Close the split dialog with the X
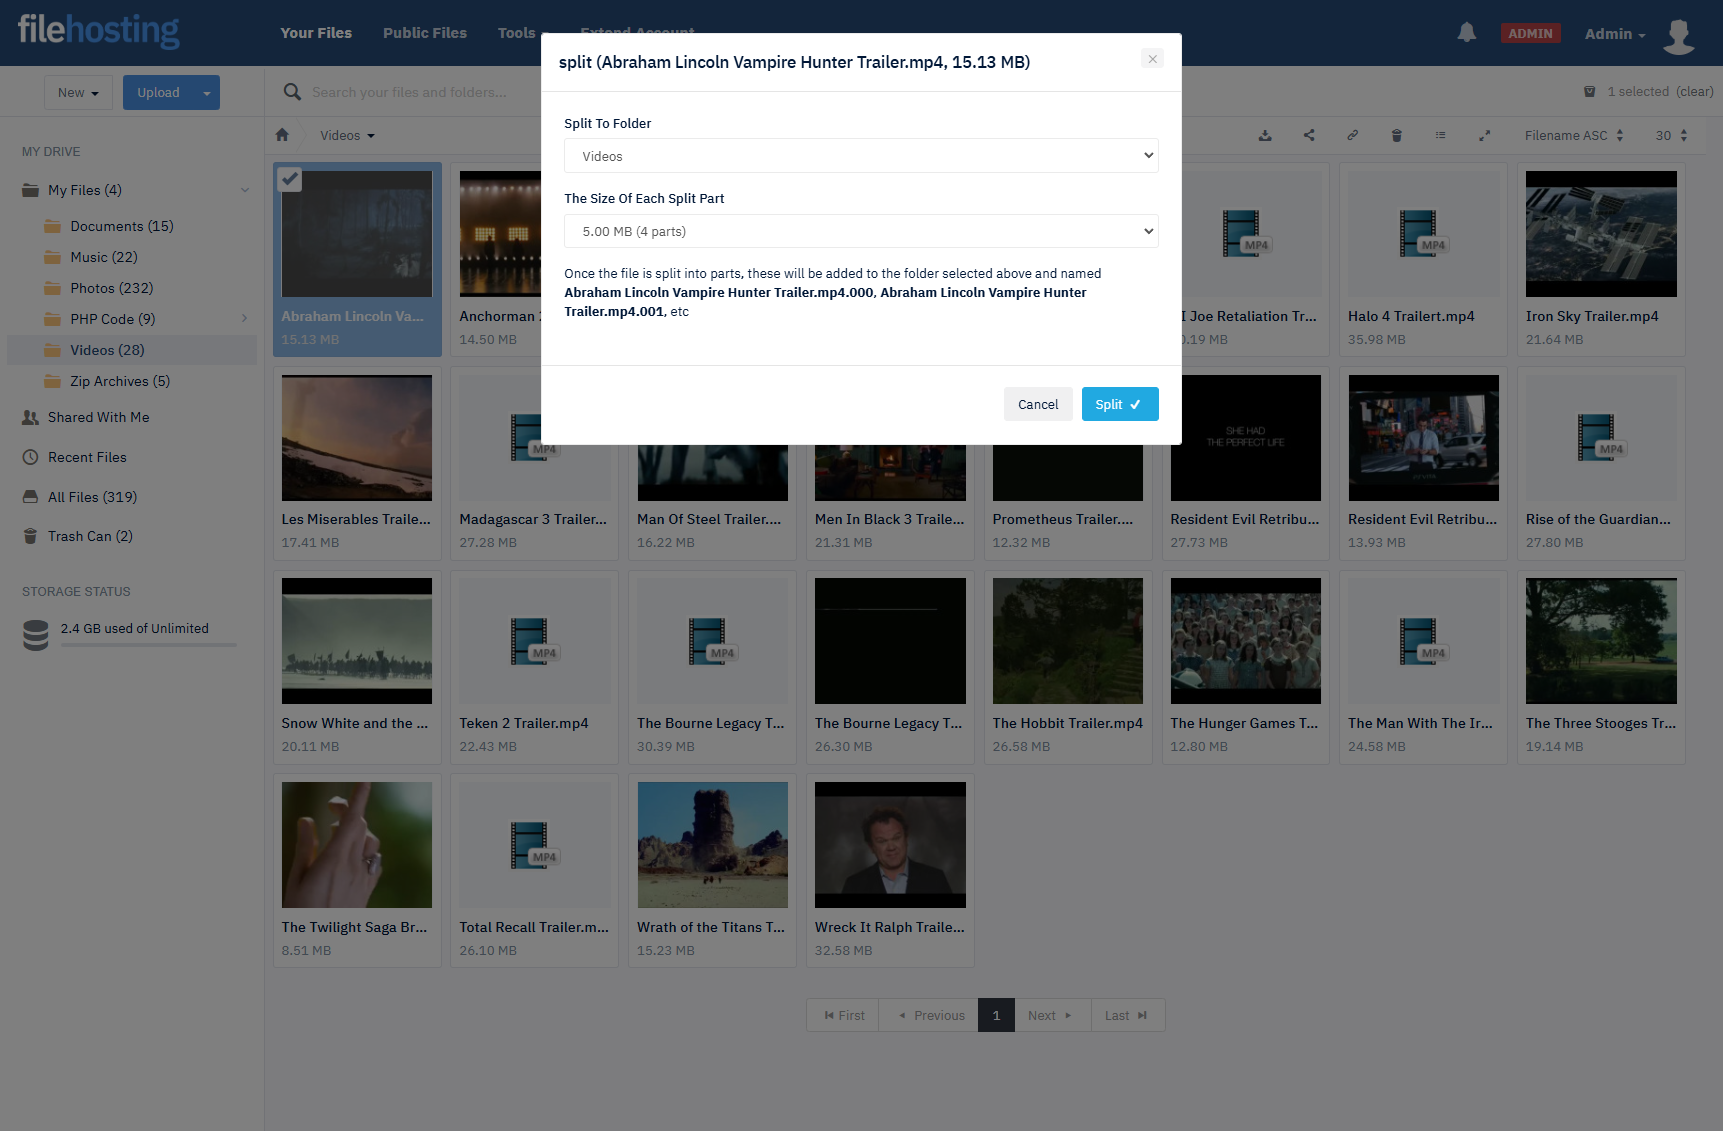The image size is (1723, 1131). (x=1152, y=59)
